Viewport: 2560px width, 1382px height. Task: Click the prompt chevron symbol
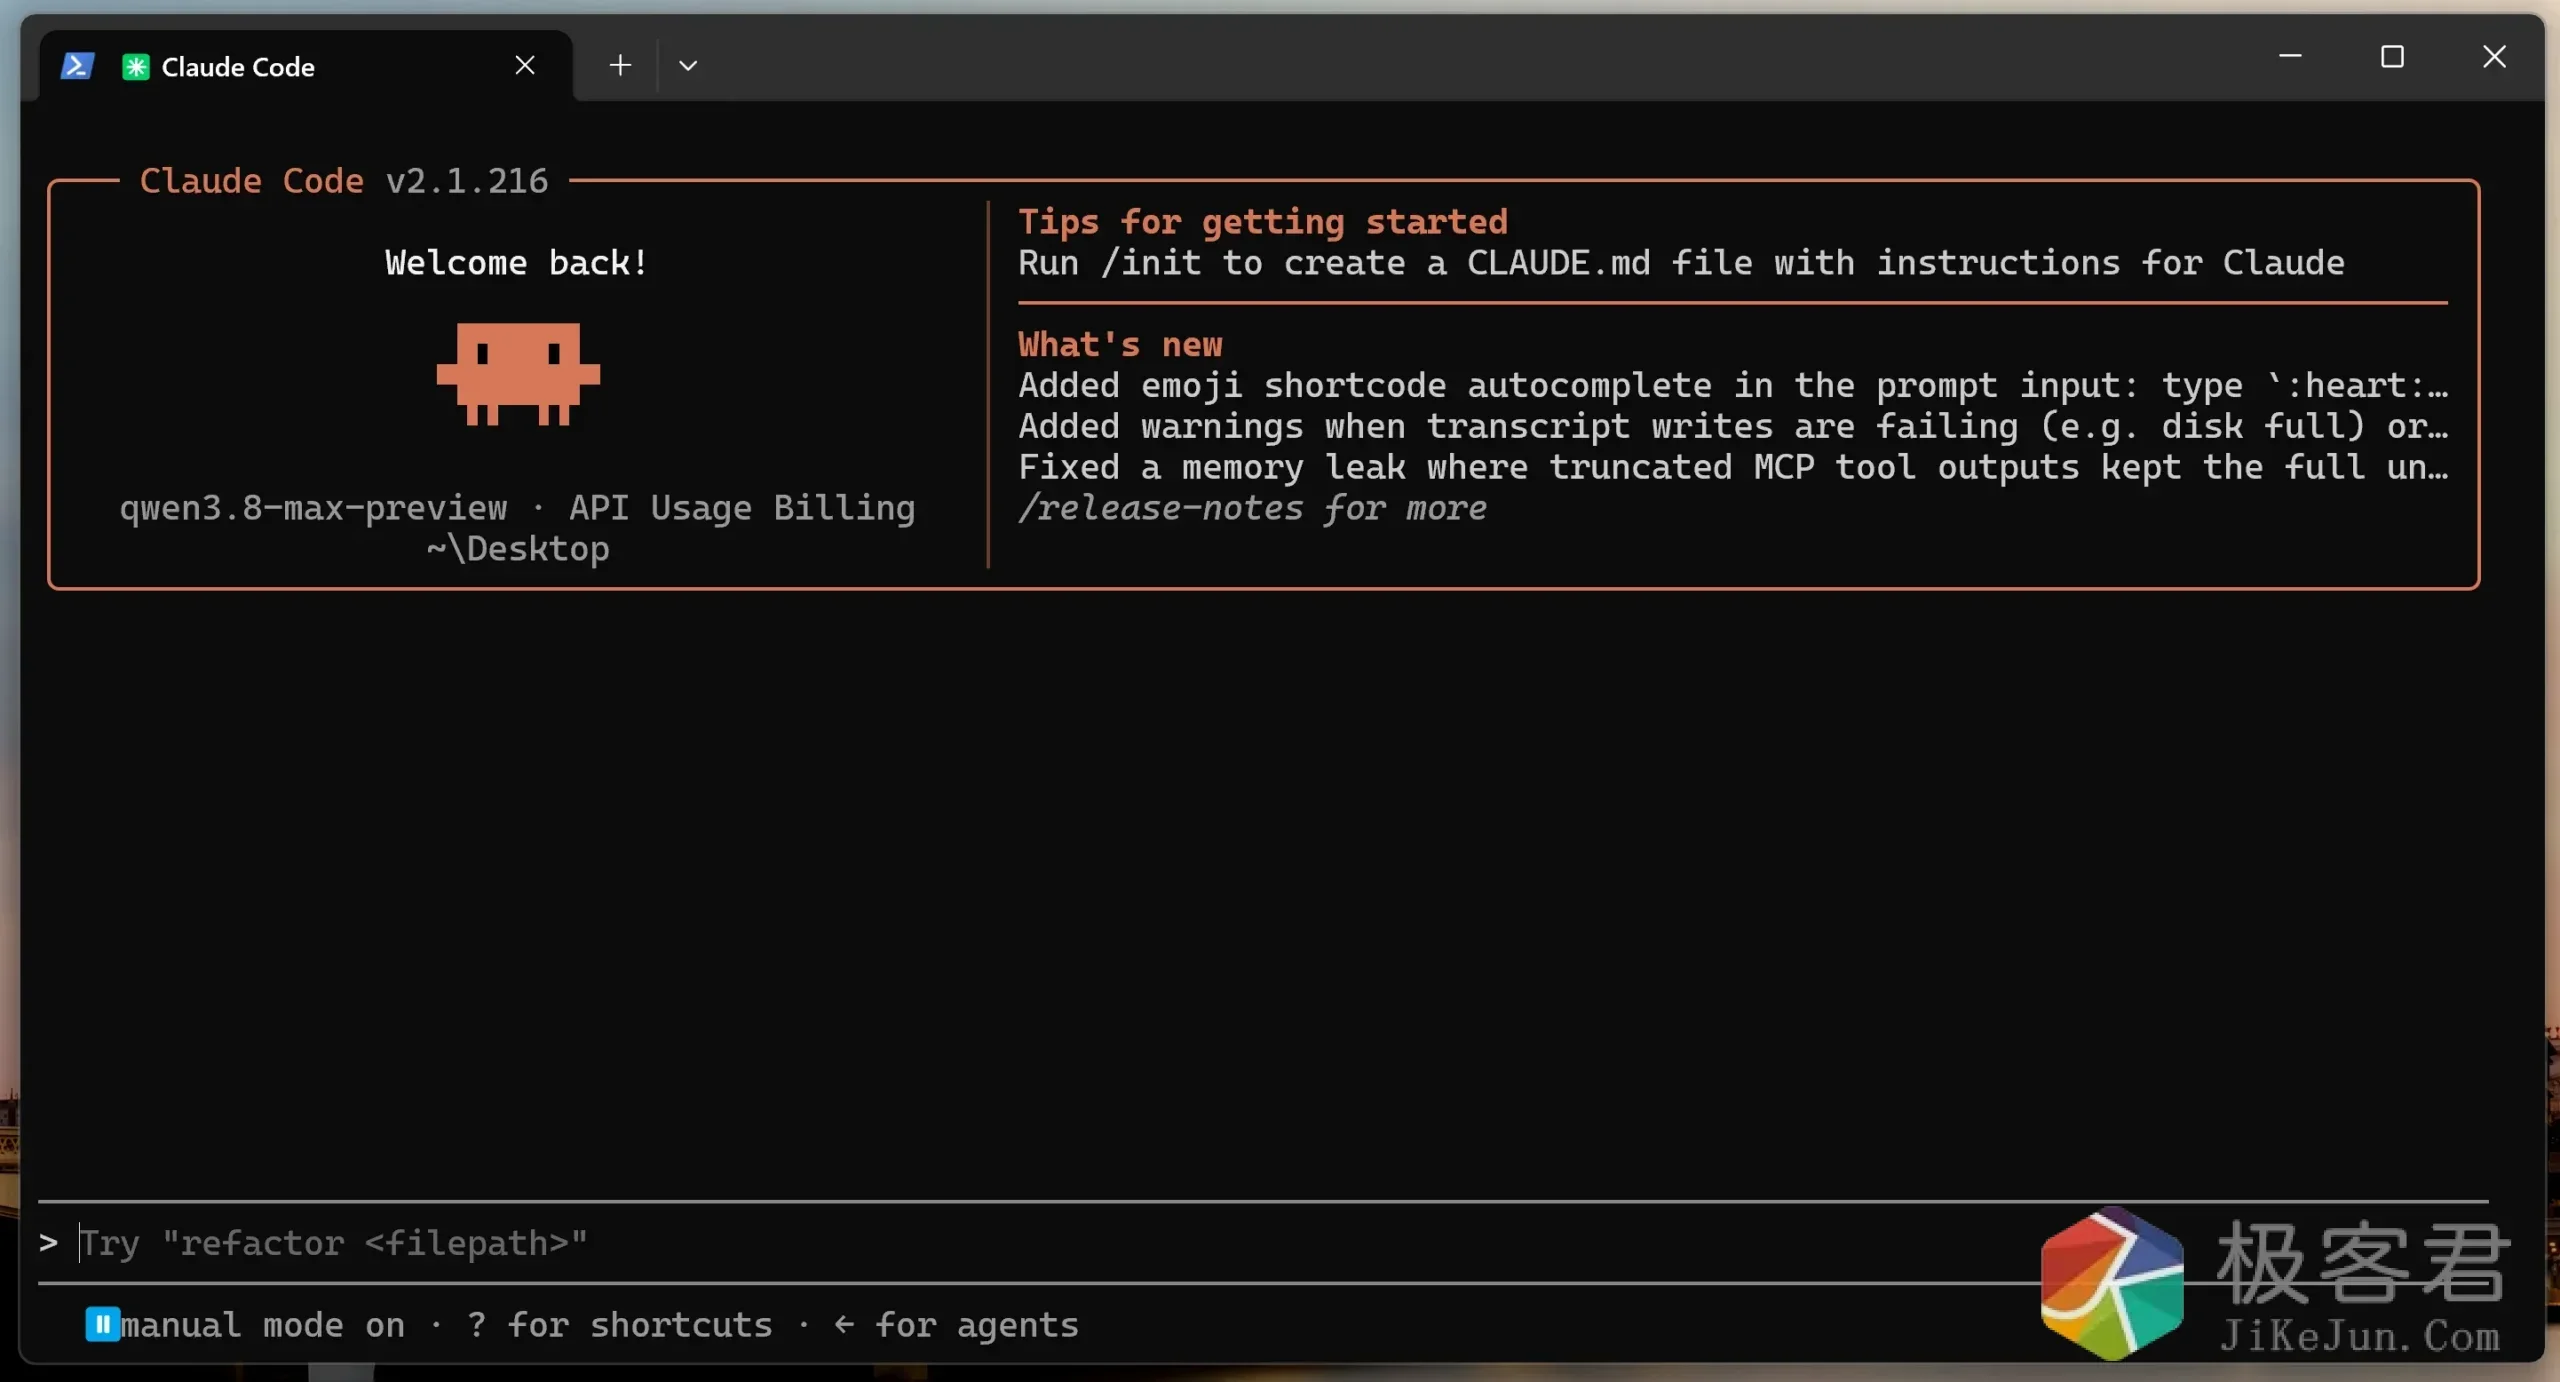click(48, 1243)
